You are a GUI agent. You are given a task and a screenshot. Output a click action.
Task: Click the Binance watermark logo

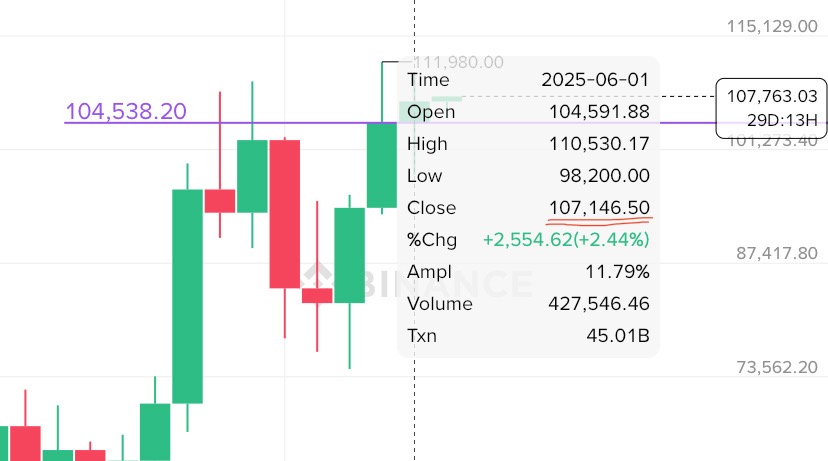417,283
